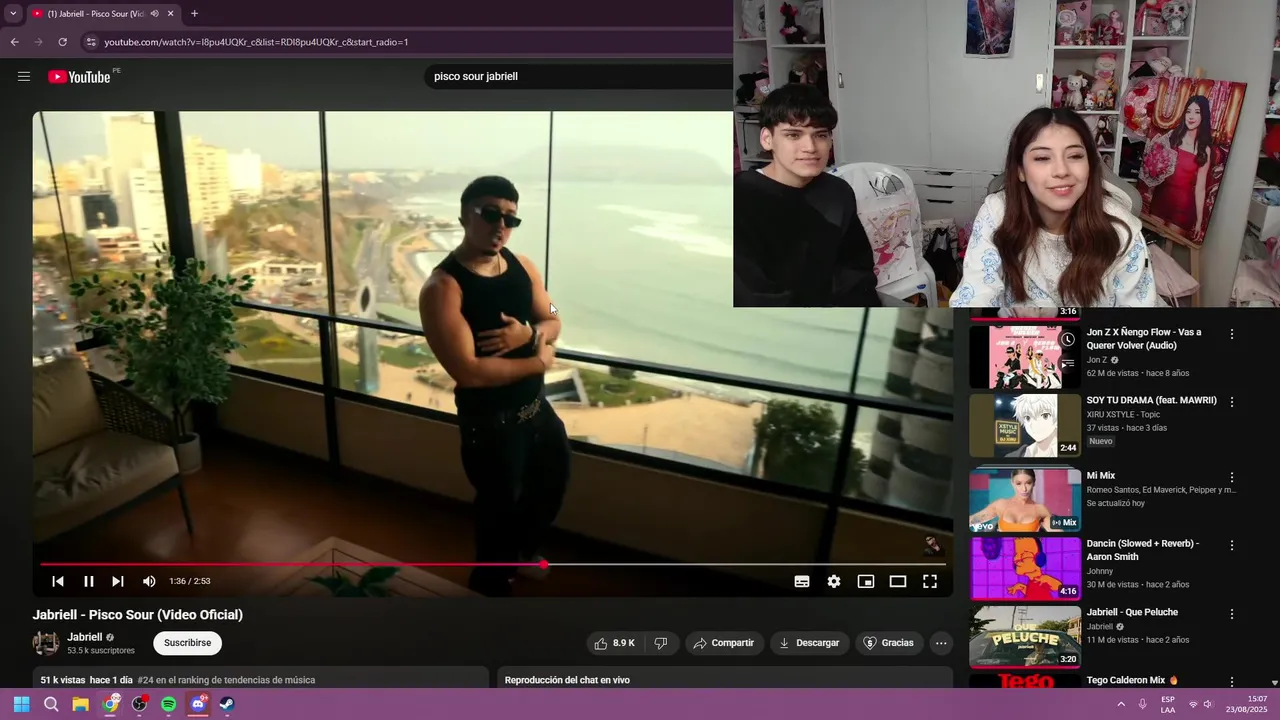Open options for SOY TU DRAMA video
1280x720 pixels.
pos(1232,402)
